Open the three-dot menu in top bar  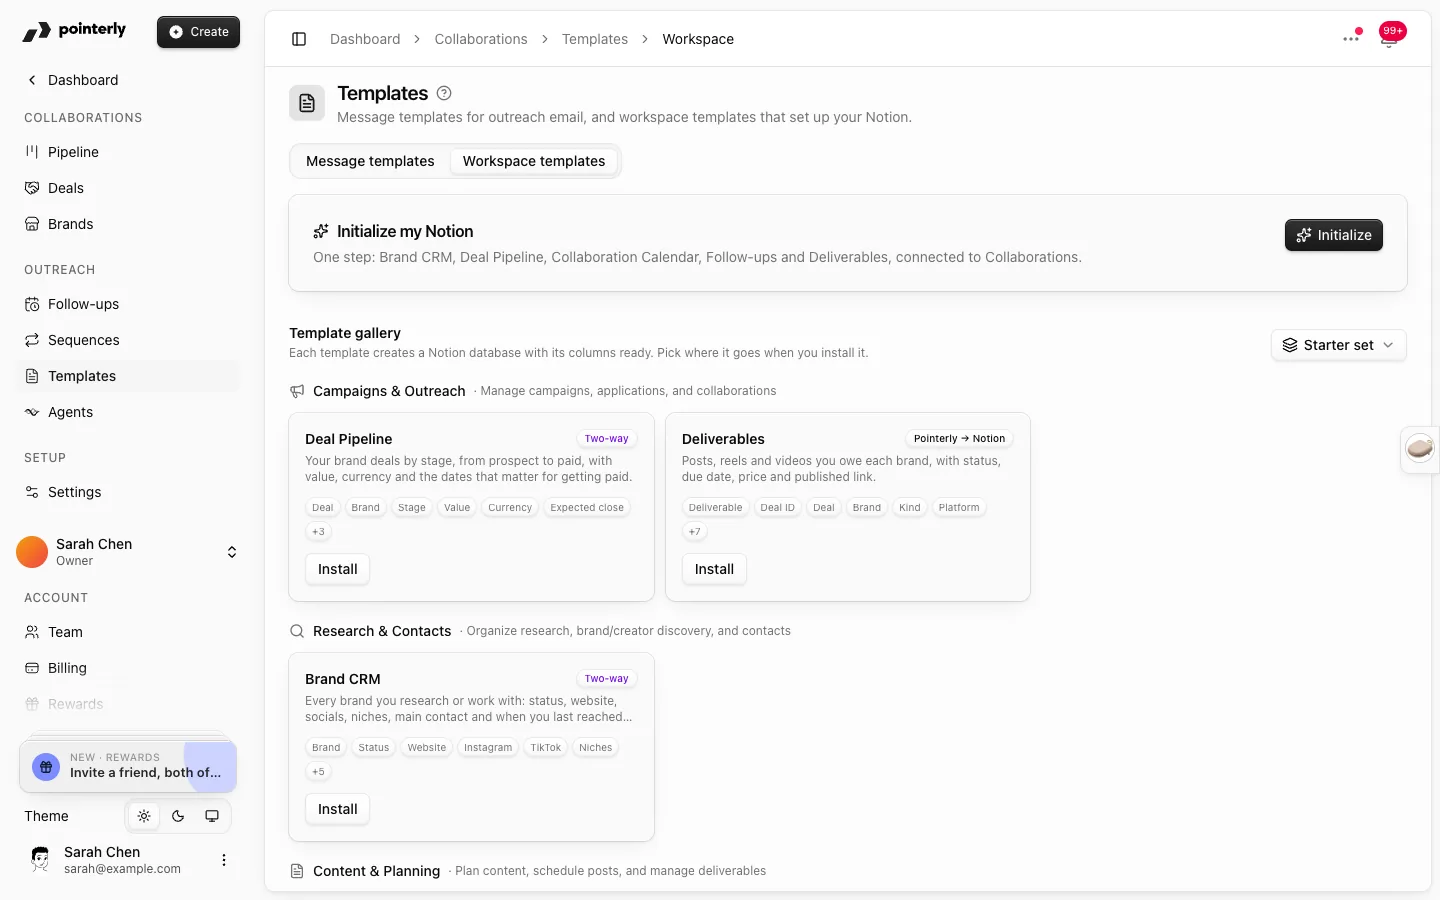[1351, 39]
